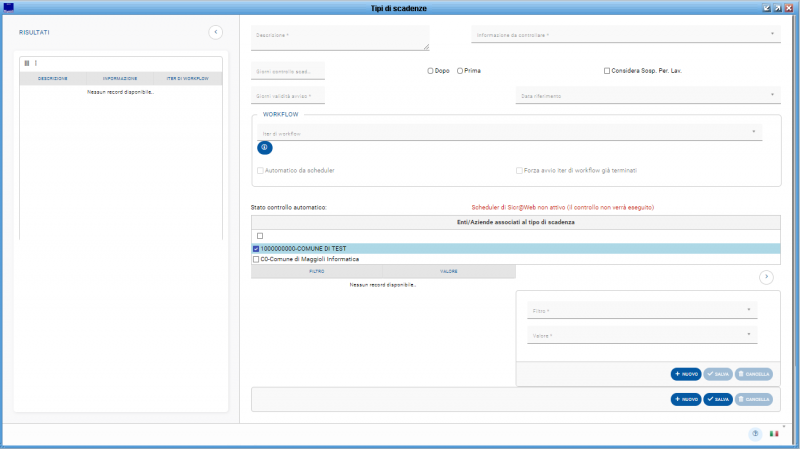Image resolution: width=800 pixels, height=449 pixels.
Task: Click the Iter di Workflow column header
Action: click(187, 78)
